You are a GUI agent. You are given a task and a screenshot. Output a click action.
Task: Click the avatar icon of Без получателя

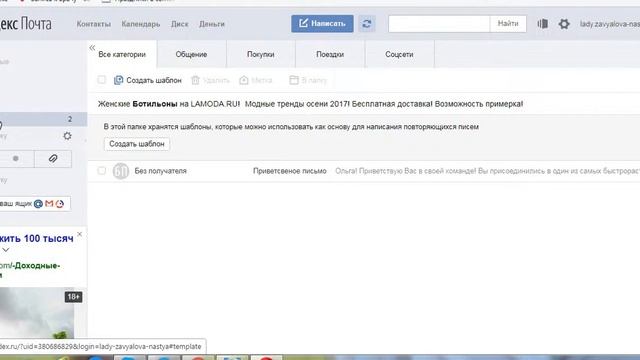pyautogui.click(x=121, y=171)
